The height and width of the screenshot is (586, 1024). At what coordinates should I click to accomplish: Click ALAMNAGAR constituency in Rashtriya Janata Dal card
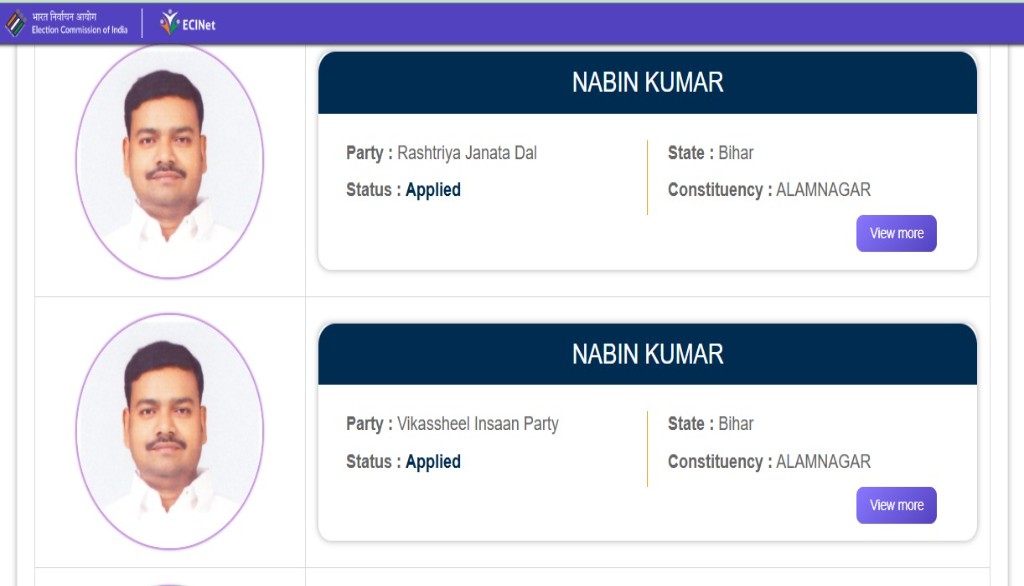(823, 190)
